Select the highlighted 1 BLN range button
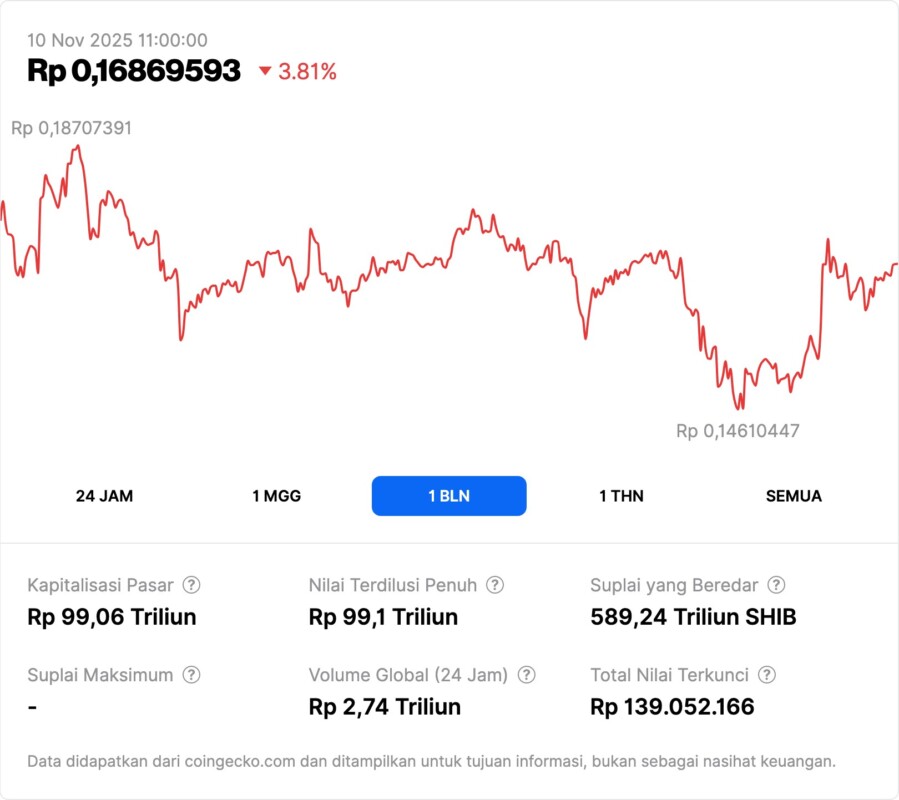This screenshot has height=800, width=899. 449,496
